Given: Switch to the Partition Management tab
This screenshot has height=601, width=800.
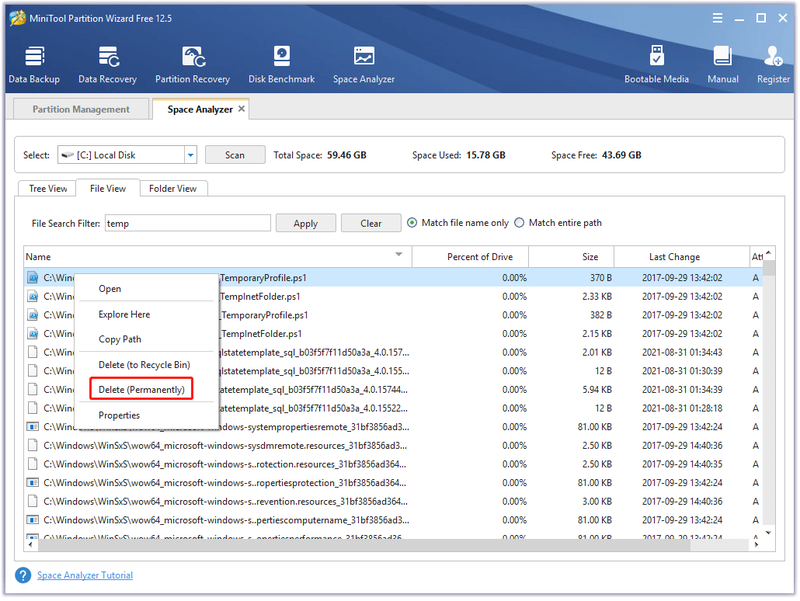Looking at the screenshot, I should coord(81,109).
